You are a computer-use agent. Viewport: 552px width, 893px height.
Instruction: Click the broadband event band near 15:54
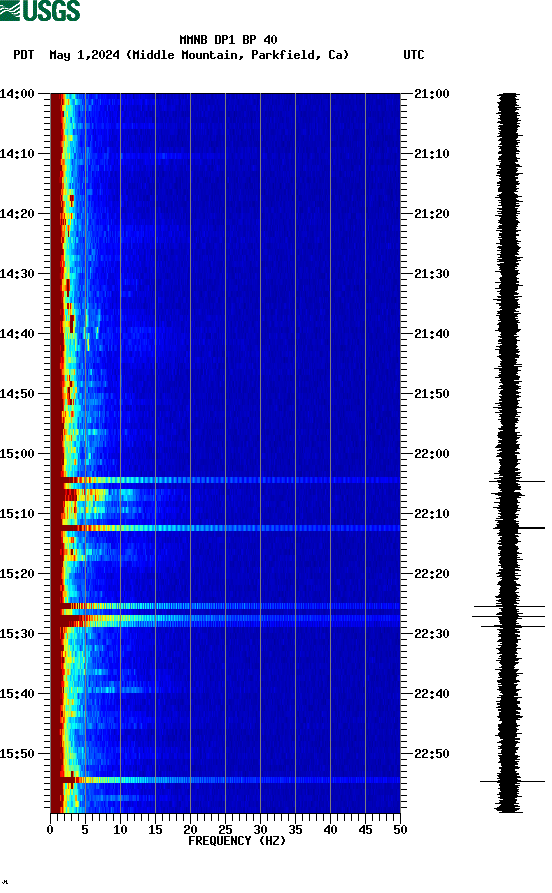(x=226, y=780)
